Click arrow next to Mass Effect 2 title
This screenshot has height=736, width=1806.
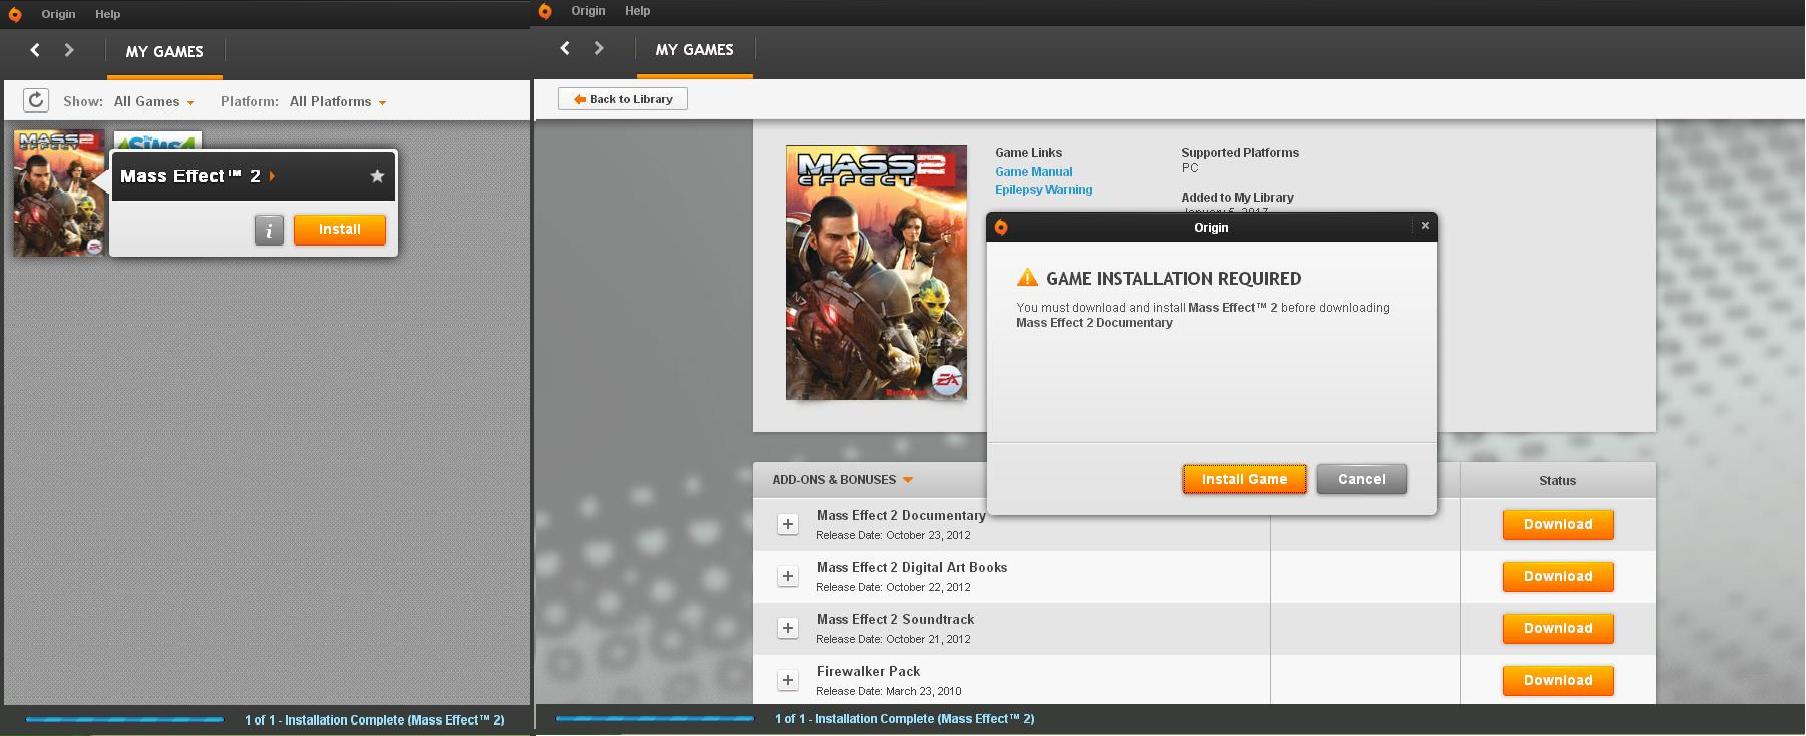coord(272,176)
